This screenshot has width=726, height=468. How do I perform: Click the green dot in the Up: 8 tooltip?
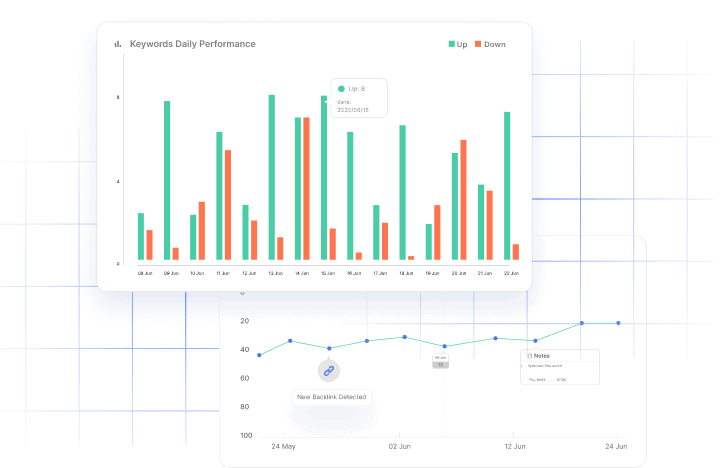pyautogui.click(x=341, y=89)
